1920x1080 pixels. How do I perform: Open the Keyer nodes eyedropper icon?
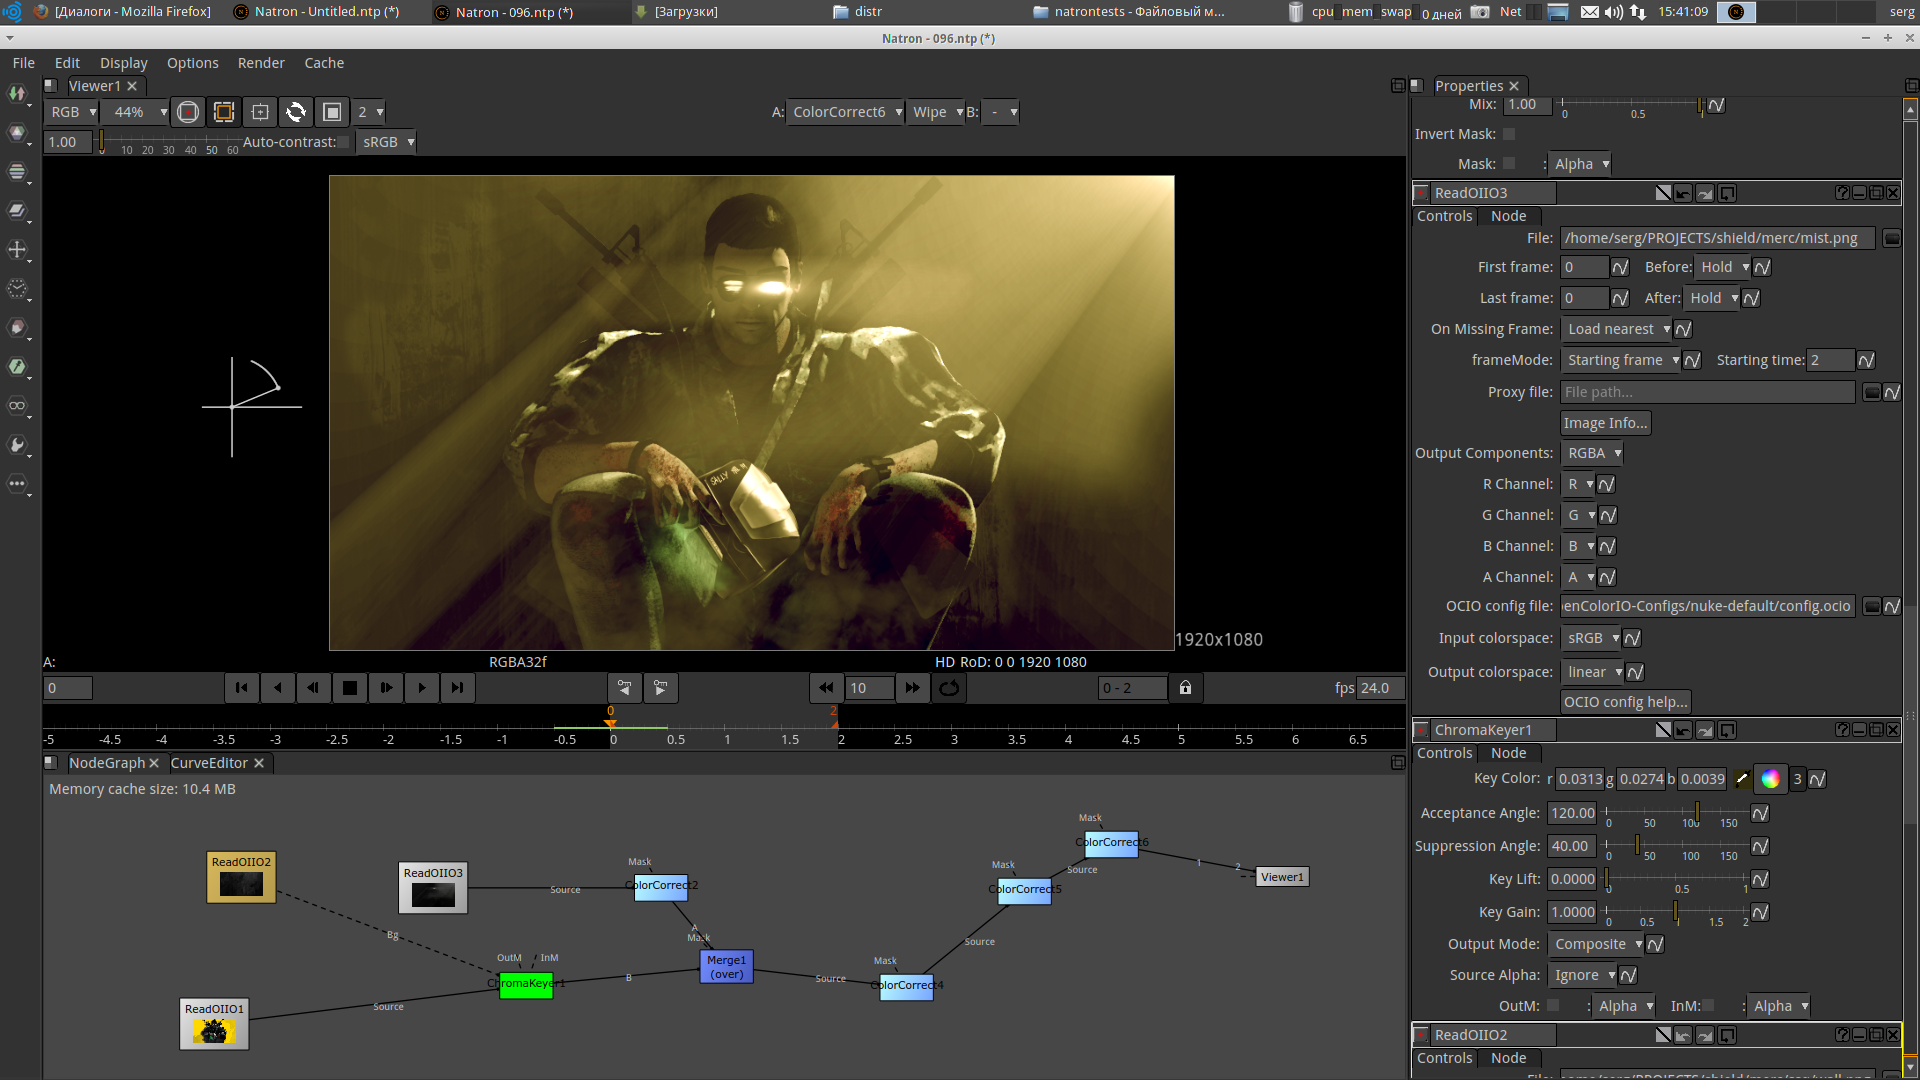[17, 367]
